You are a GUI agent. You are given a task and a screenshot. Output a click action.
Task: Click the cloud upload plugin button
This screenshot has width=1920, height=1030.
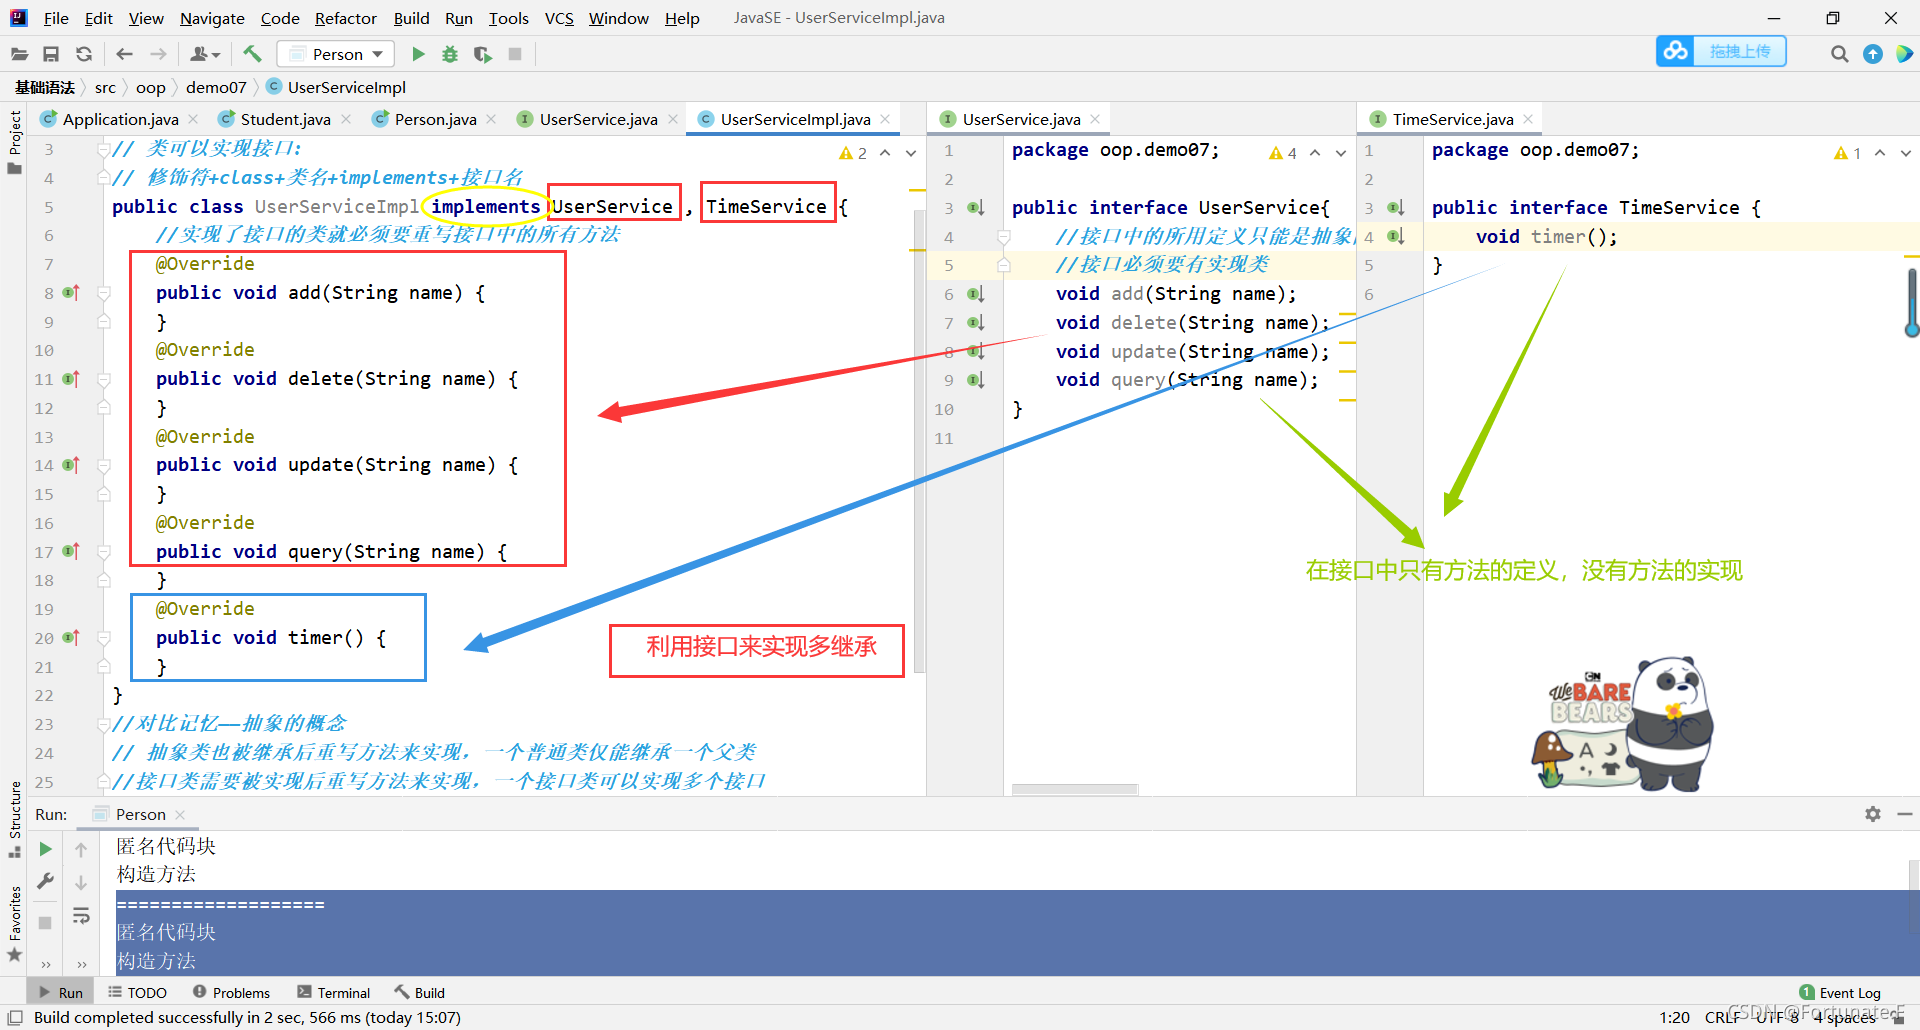(1721, 51)
